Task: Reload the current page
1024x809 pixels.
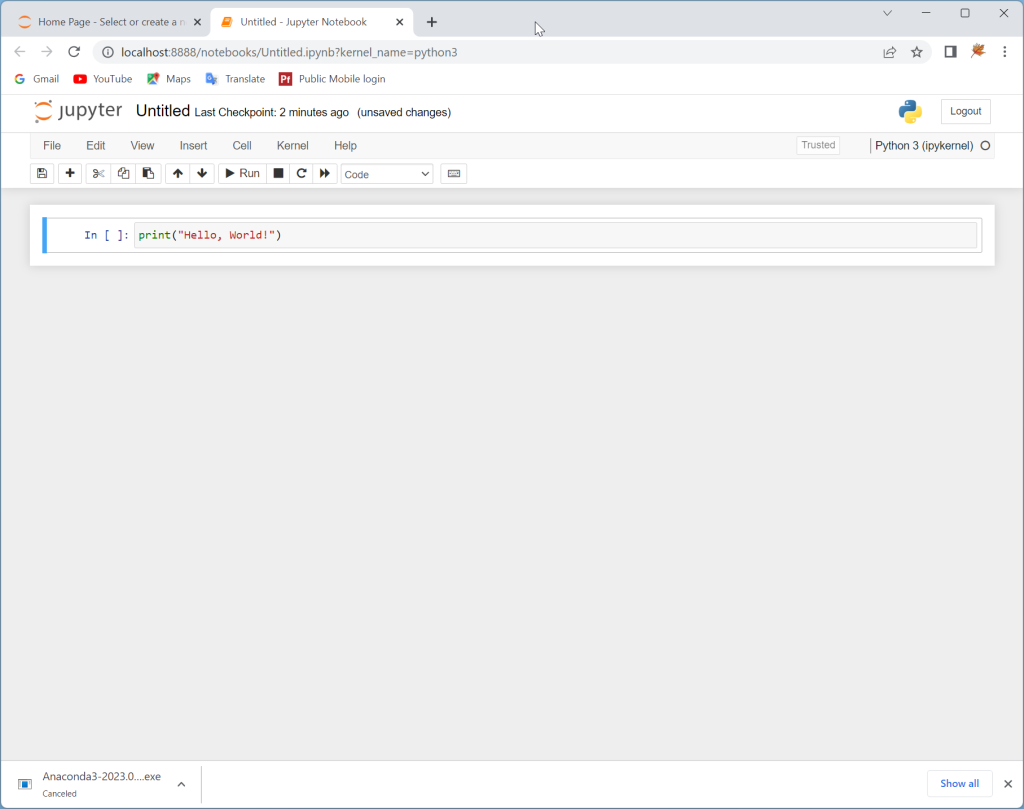Action: 74,52
